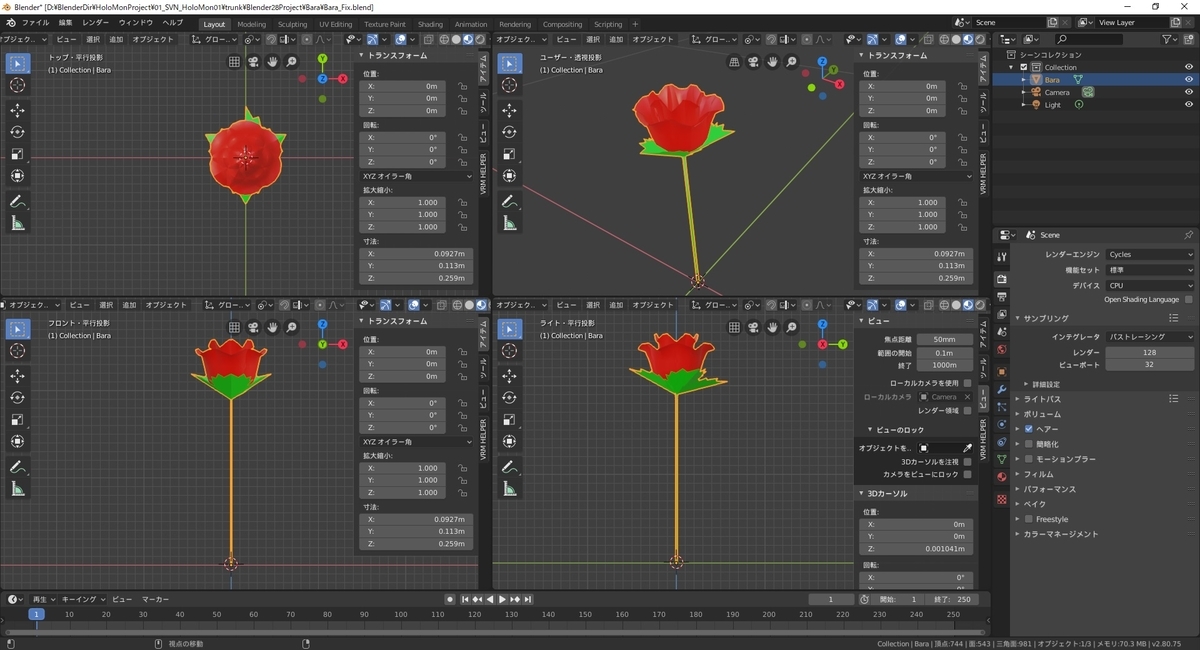Open the キーイング menu in the timeline header
Image resolution: width=1200 pixels, height=650 pixels.
tap(82, 599)
